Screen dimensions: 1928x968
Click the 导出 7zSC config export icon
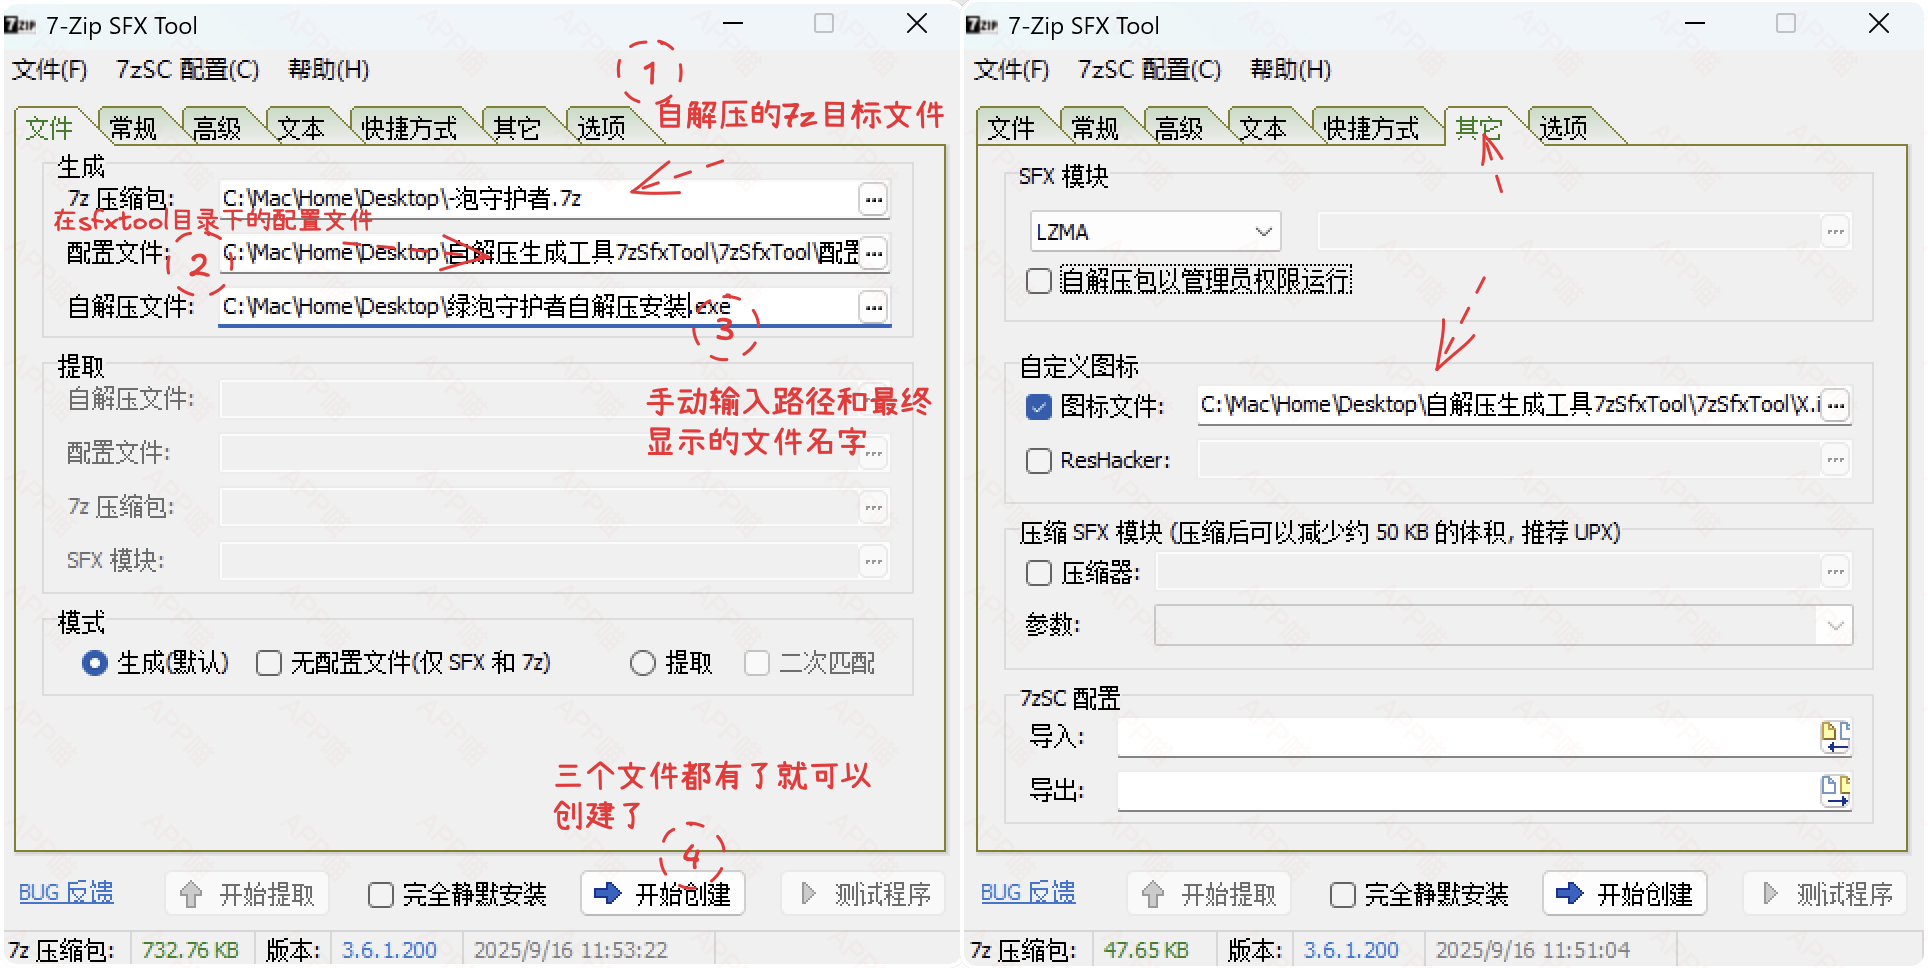click(x=1835, y=791)
